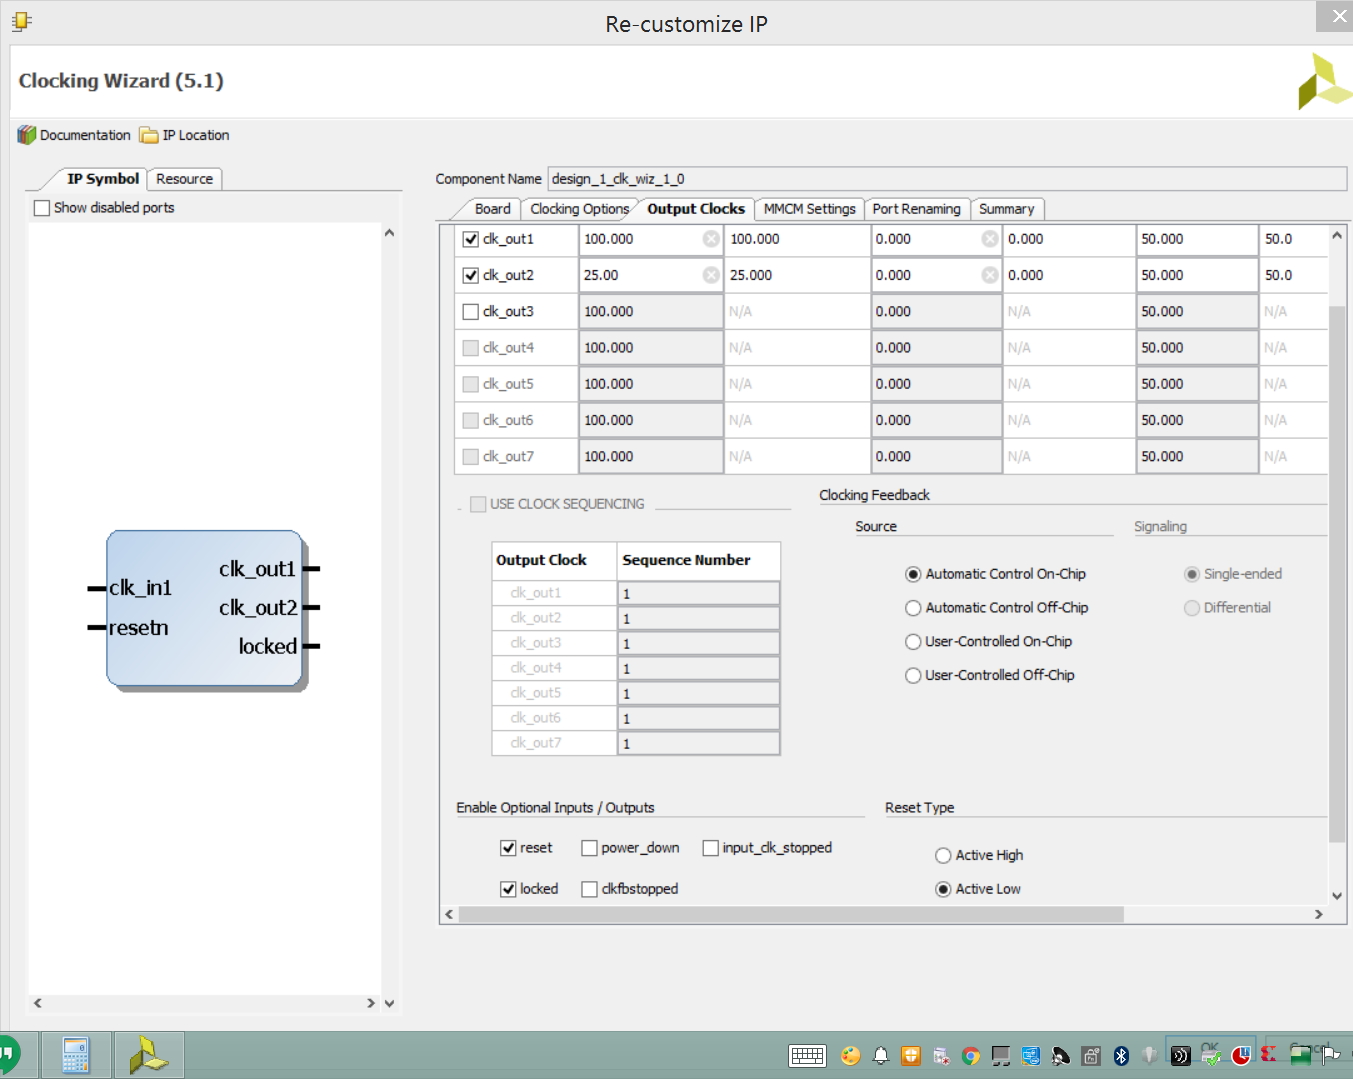The image size is (1353, 1079).
Task: Click the horizontal scrollbar right arrow in the Output Clocks pane
Action: (x=1318, y=914)
